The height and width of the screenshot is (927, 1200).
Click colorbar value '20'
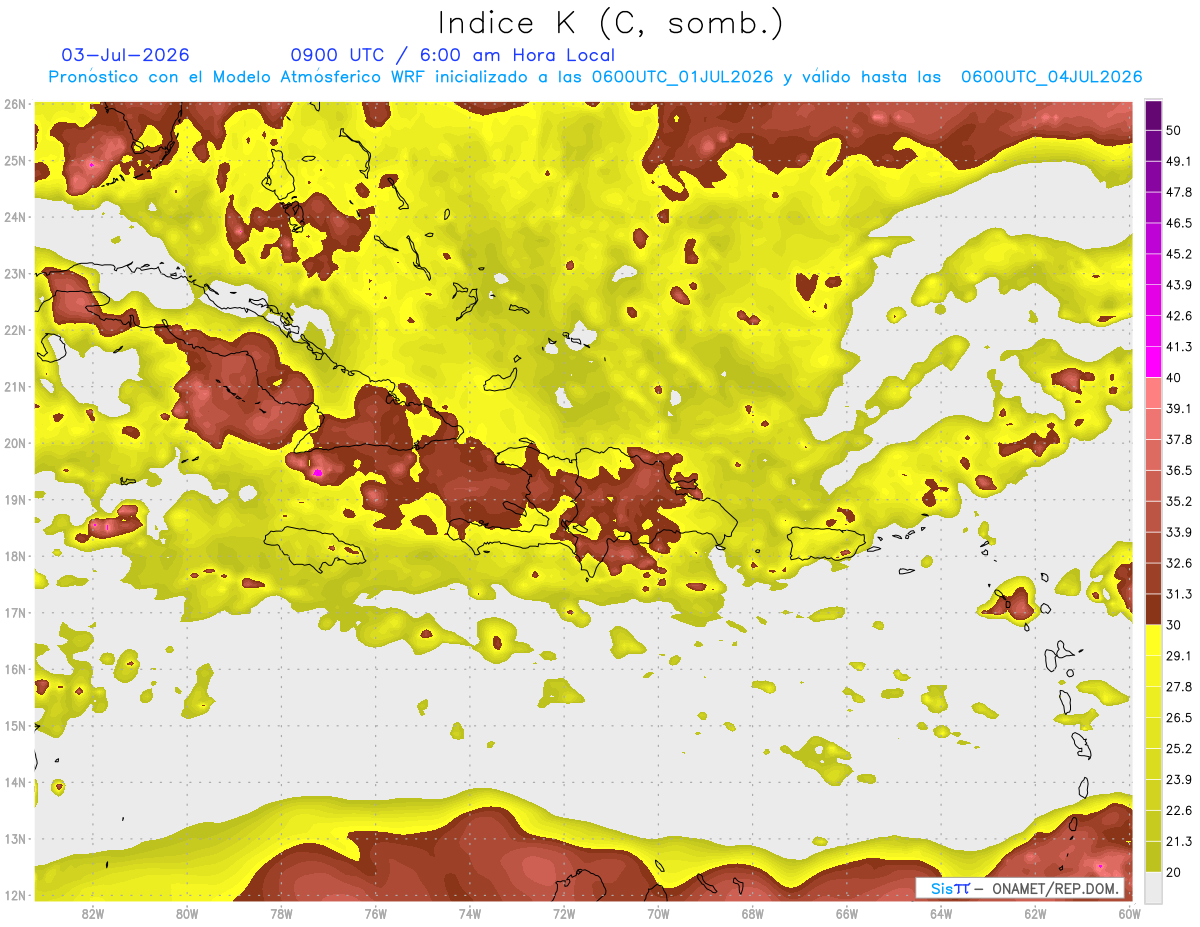pos(1173,872)
